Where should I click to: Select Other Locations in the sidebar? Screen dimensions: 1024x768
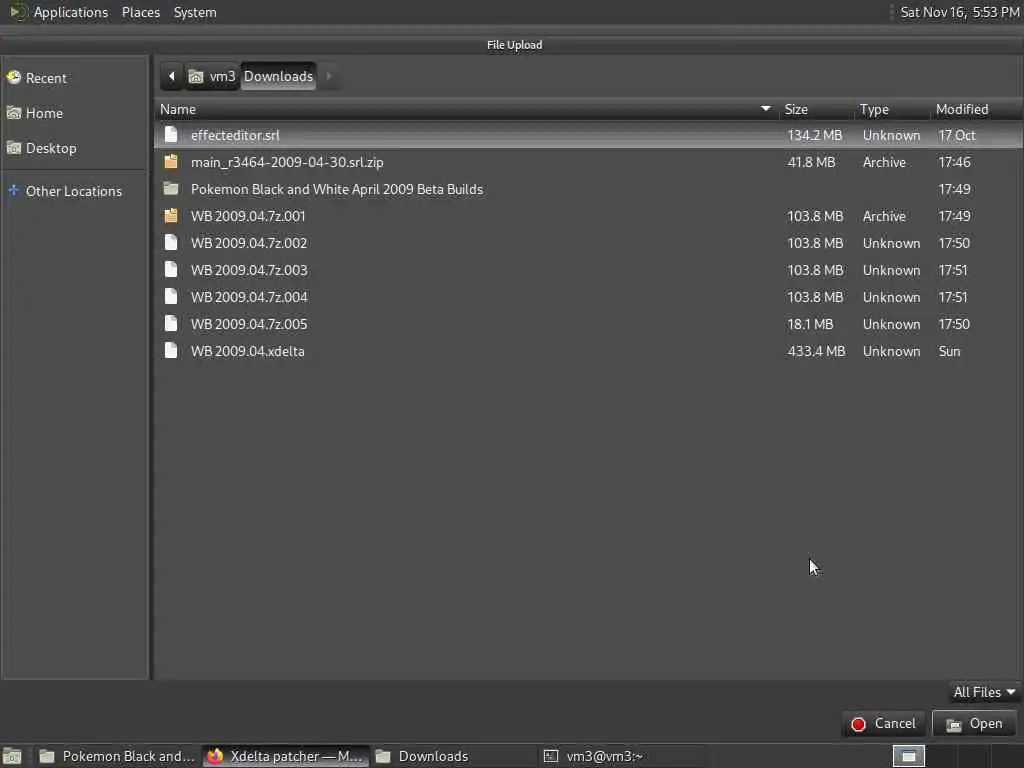click(75, 191)
